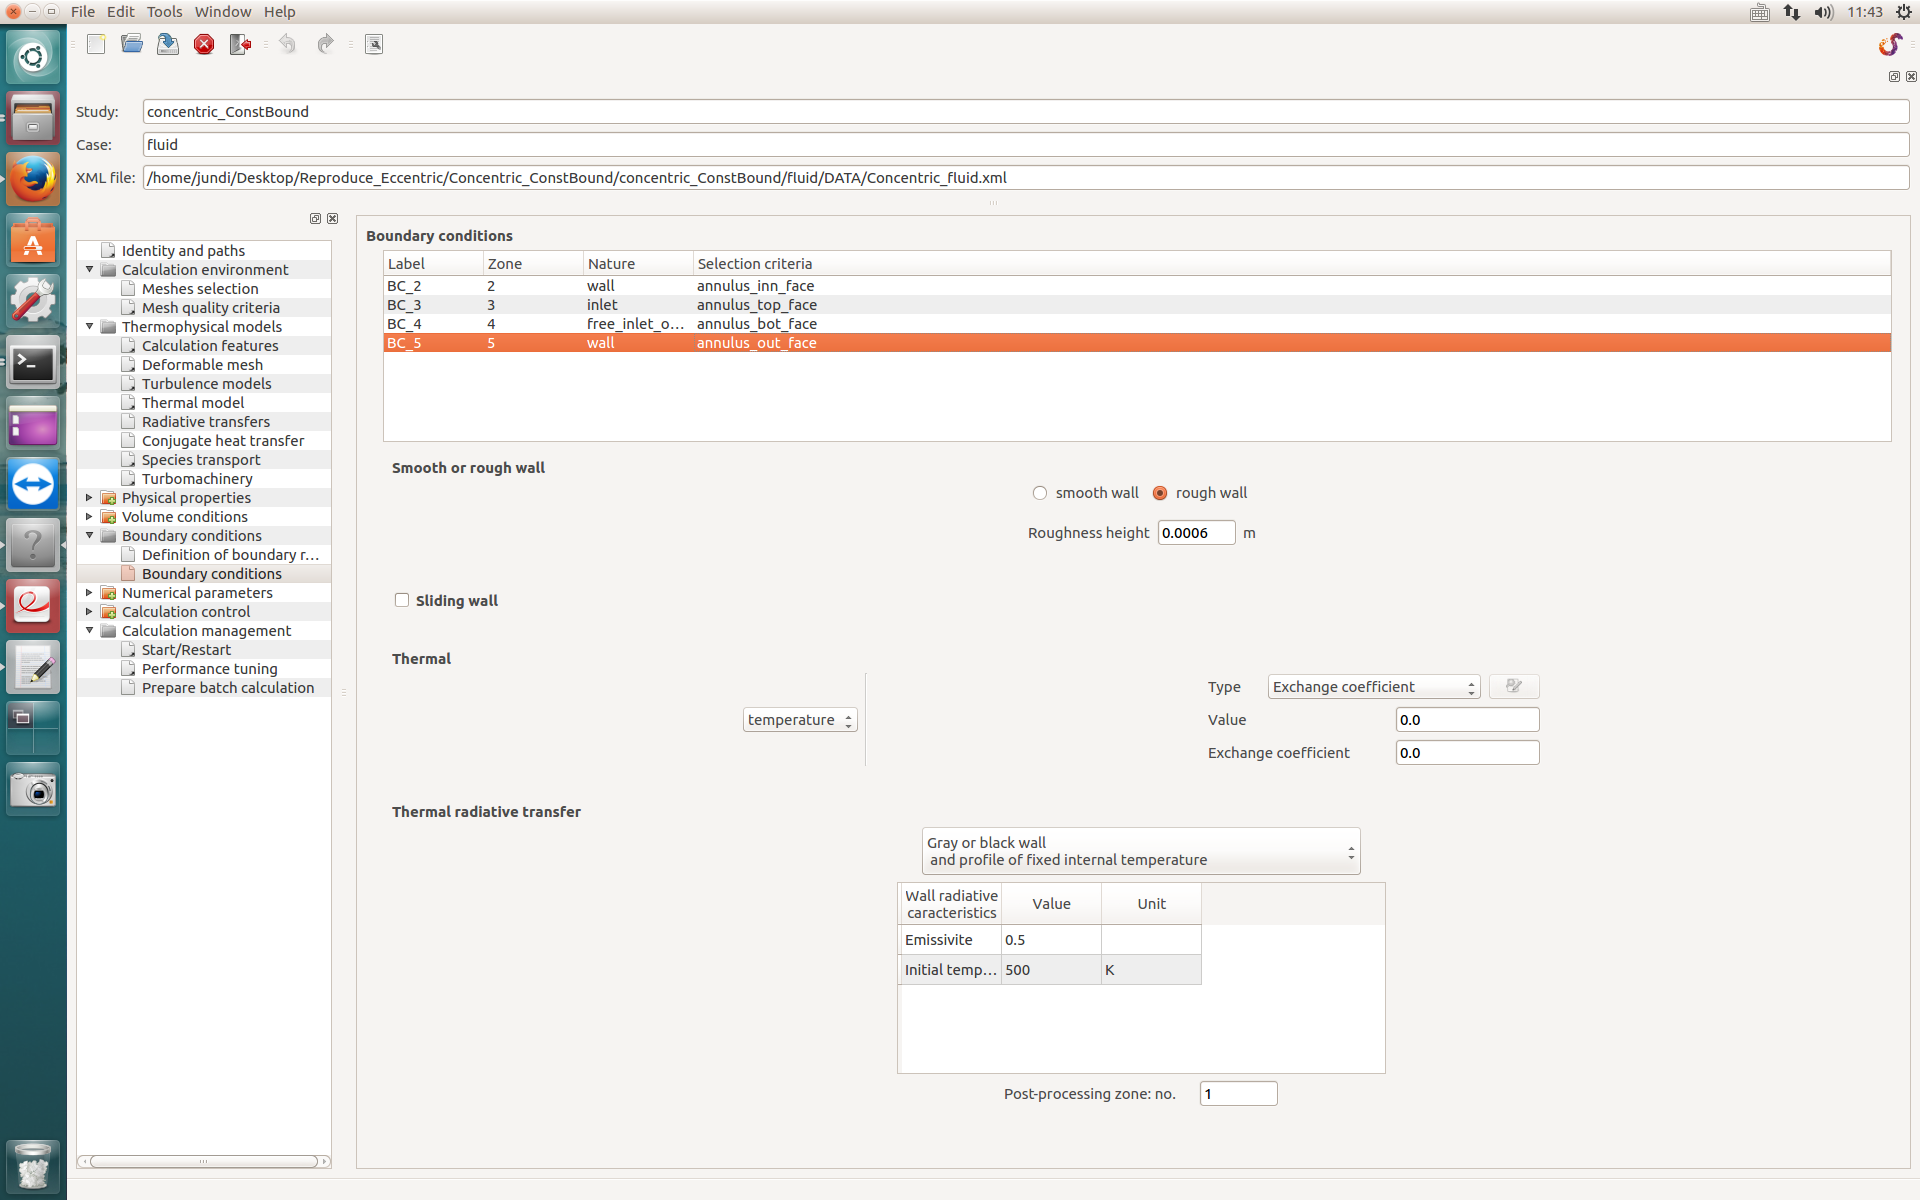Click the New file toolbar icon
The image size is (1920, 1200).
coord(96,44)
